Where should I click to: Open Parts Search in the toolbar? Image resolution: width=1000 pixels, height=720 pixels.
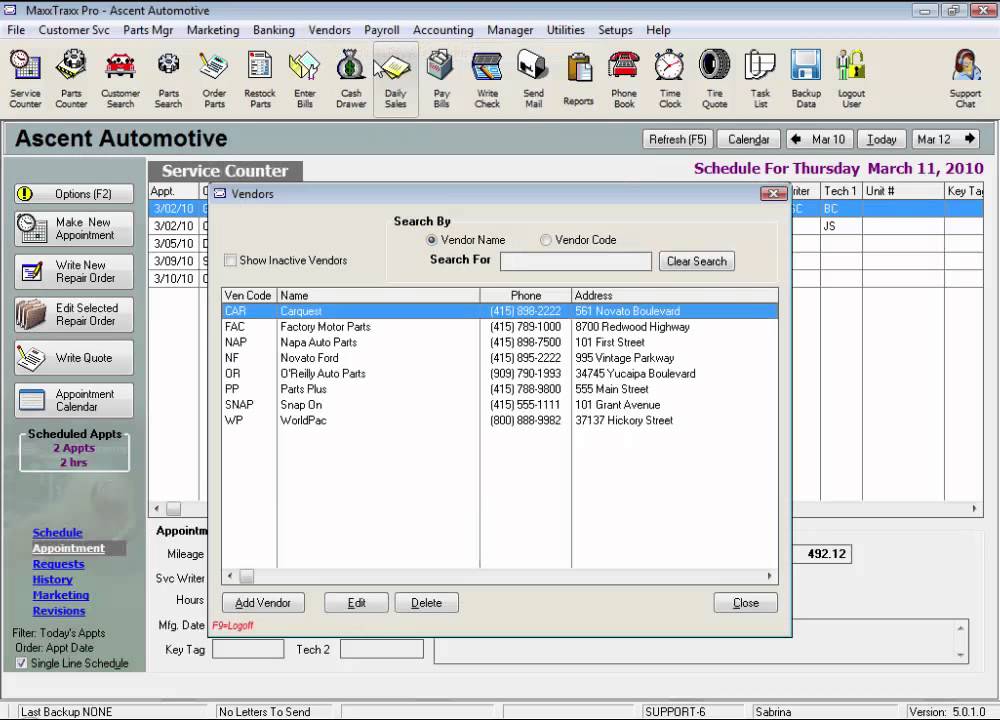168,79
